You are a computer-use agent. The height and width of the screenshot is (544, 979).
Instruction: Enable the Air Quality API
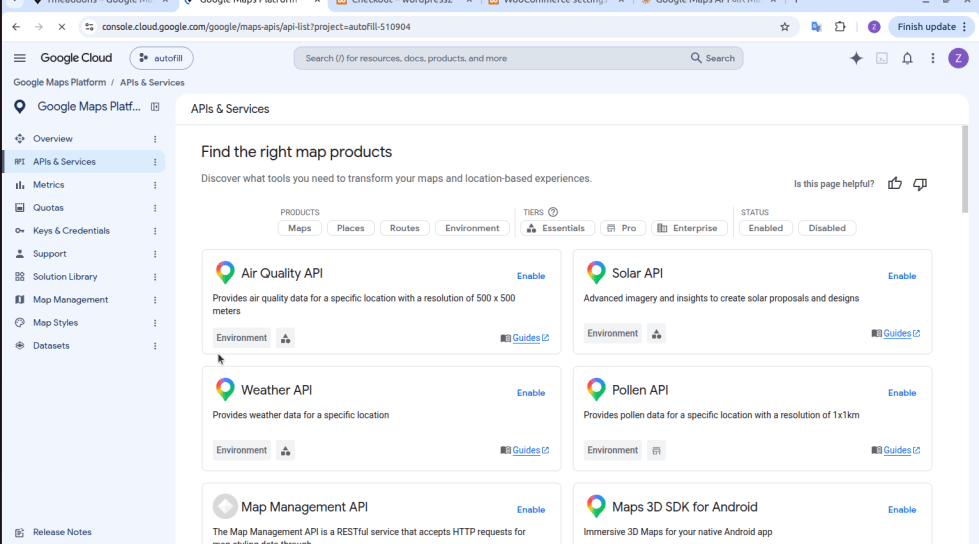coord(531,276)
